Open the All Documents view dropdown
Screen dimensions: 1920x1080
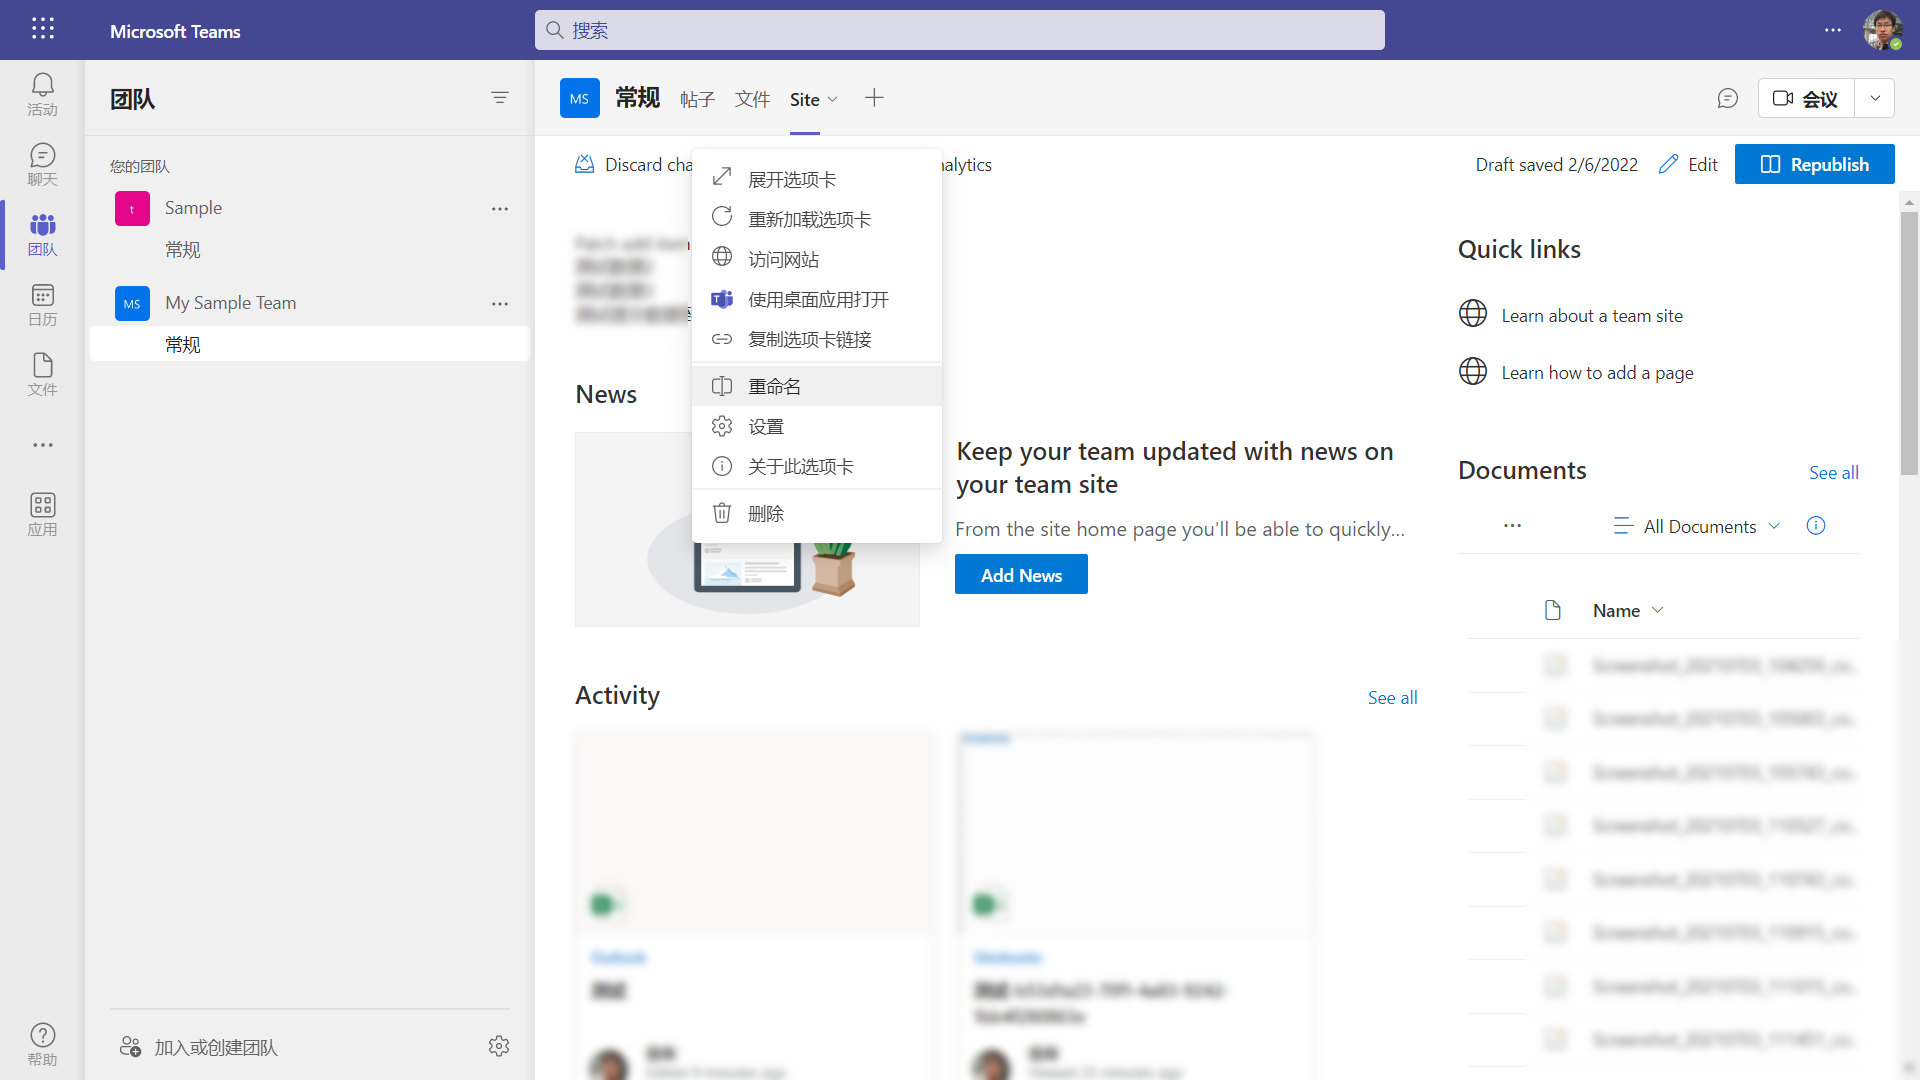(1698, 526)
